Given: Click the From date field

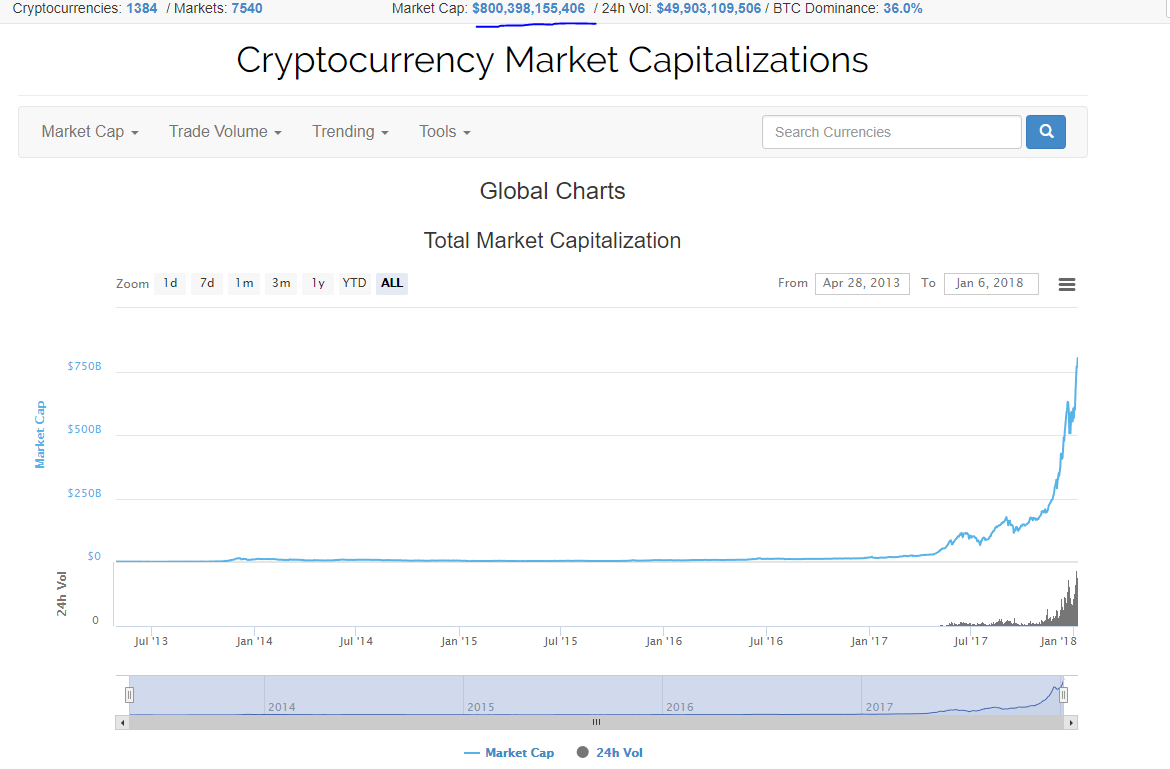Looking at the screenshot, I should click(x=861, y=283).
